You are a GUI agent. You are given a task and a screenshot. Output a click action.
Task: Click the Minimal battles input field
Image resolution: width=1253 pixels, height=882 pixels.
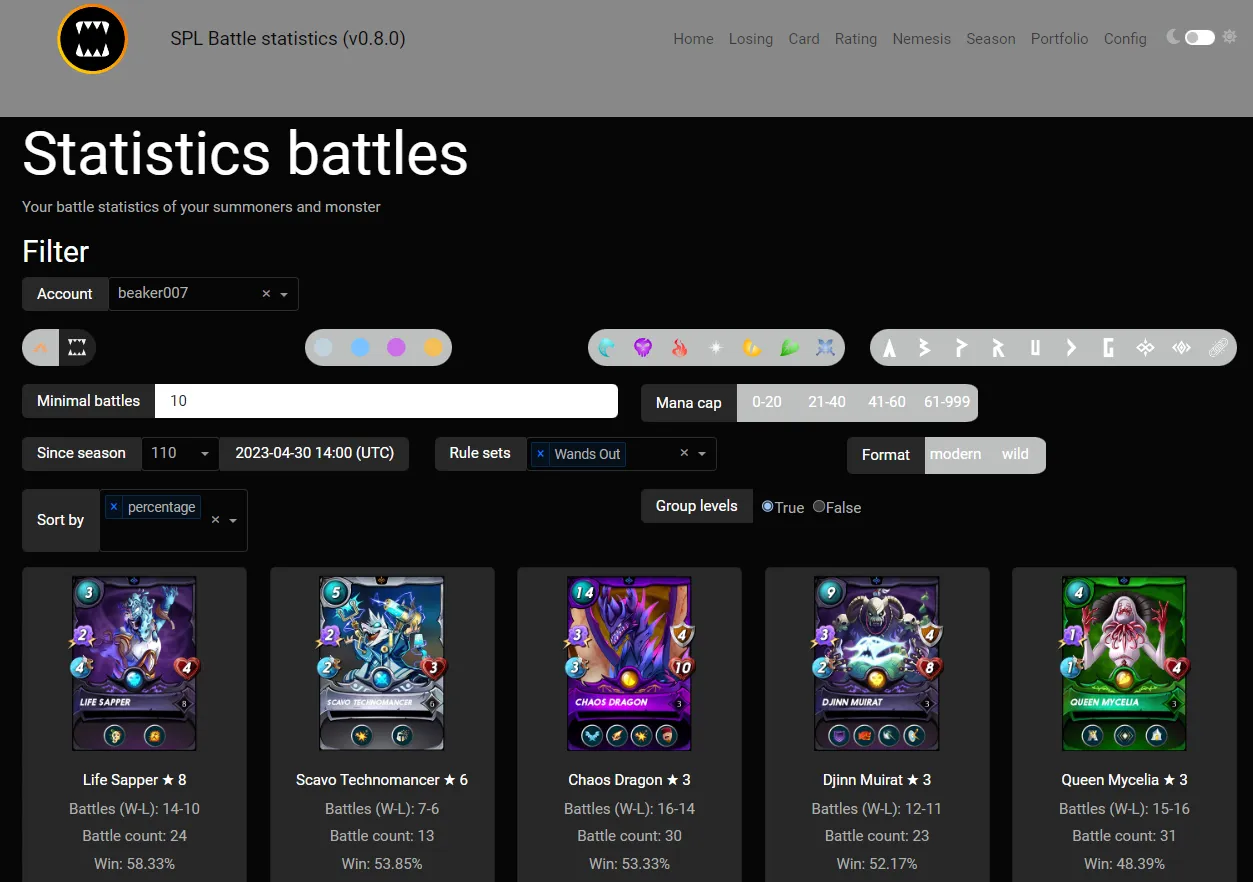pos(386,401)
